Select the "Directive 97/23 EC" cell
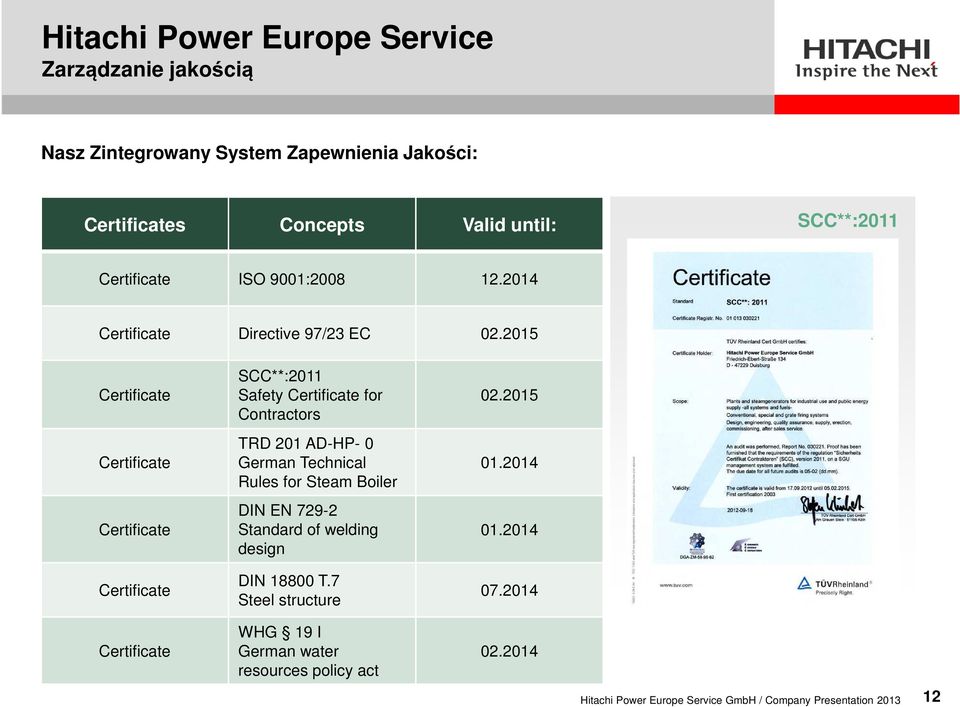 322,334
